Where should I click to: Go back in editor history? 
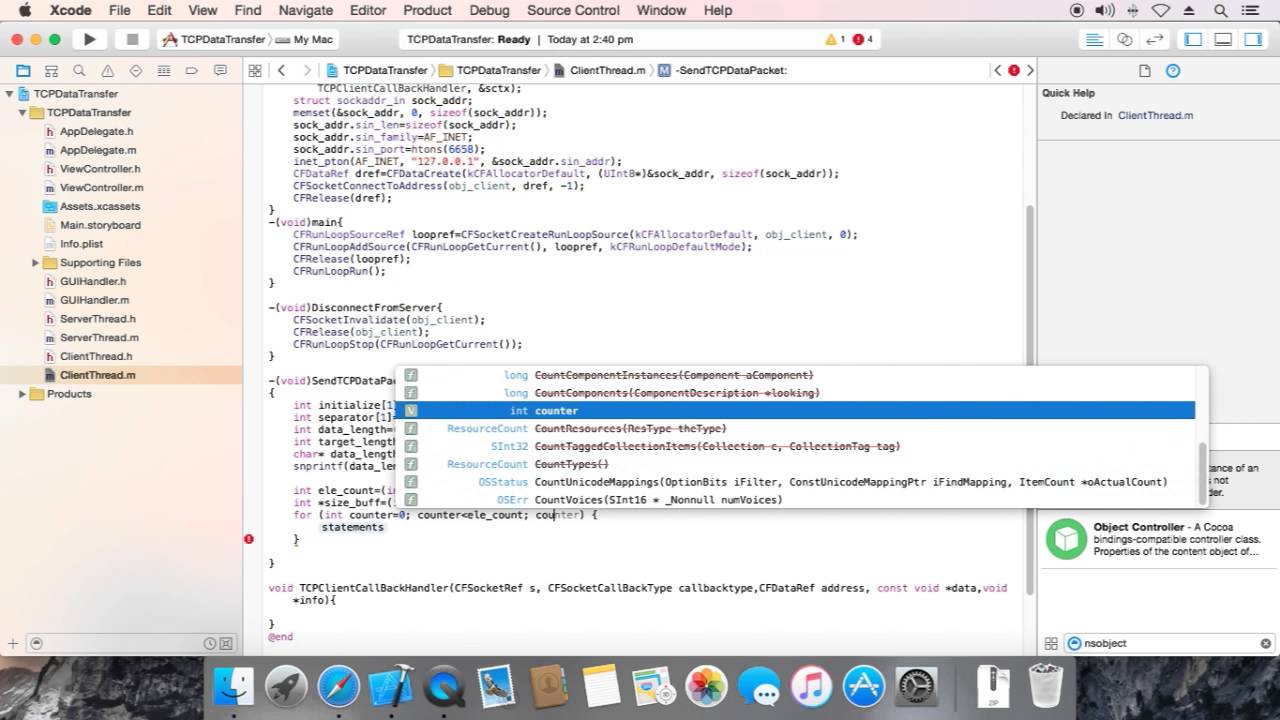click(282, 70)
